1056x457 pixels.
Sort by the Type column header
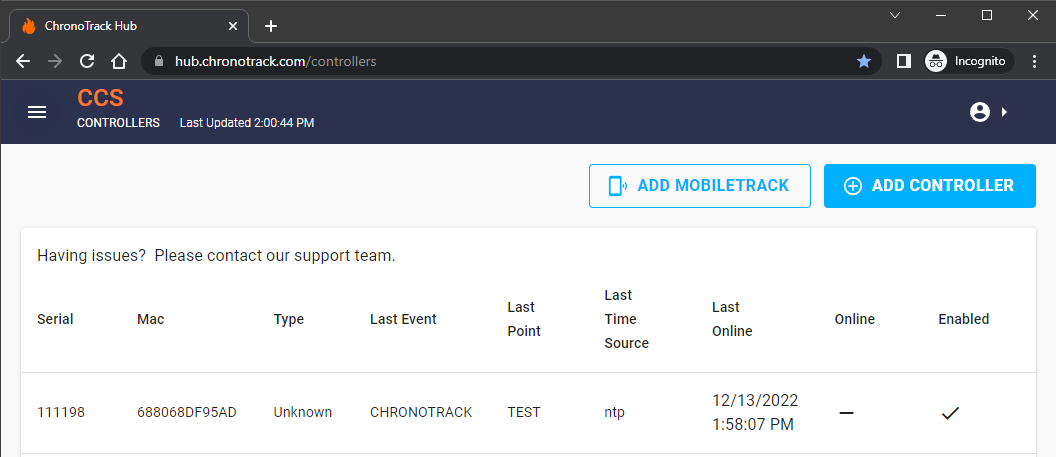(x=289, y=319)
